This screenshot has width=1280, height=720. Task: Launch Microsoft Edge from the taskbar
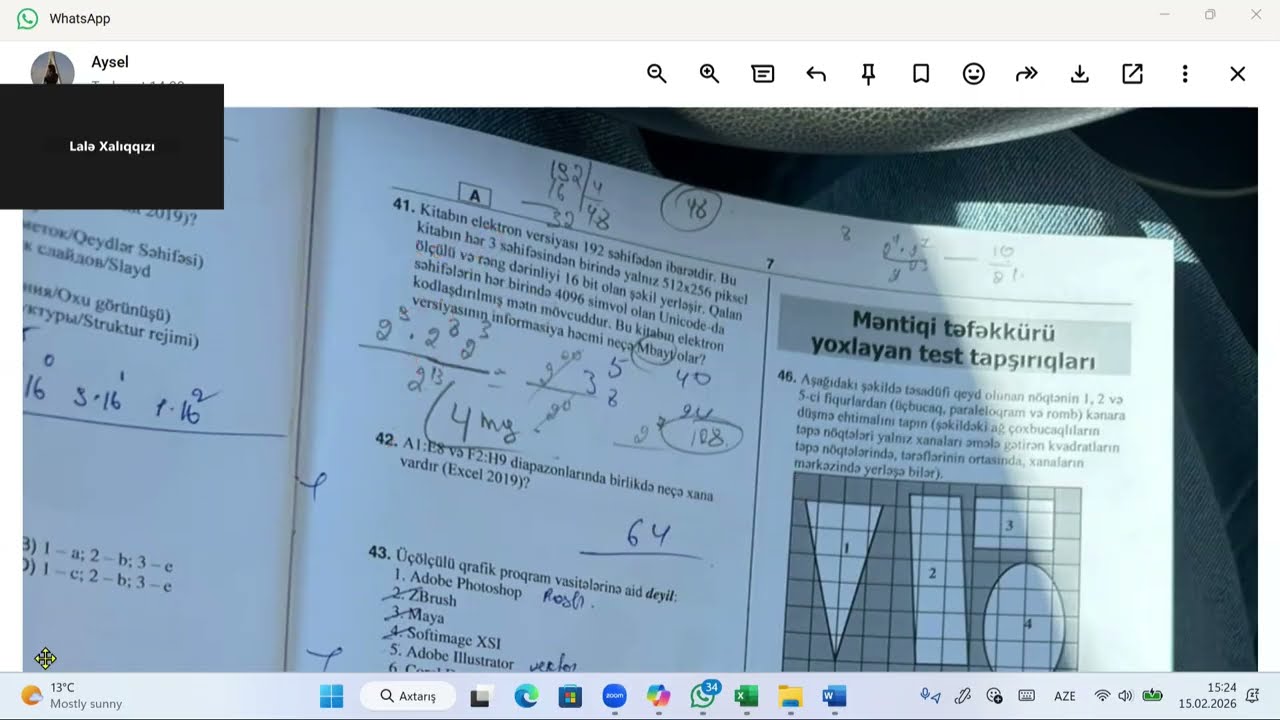[x=526, y=696]
